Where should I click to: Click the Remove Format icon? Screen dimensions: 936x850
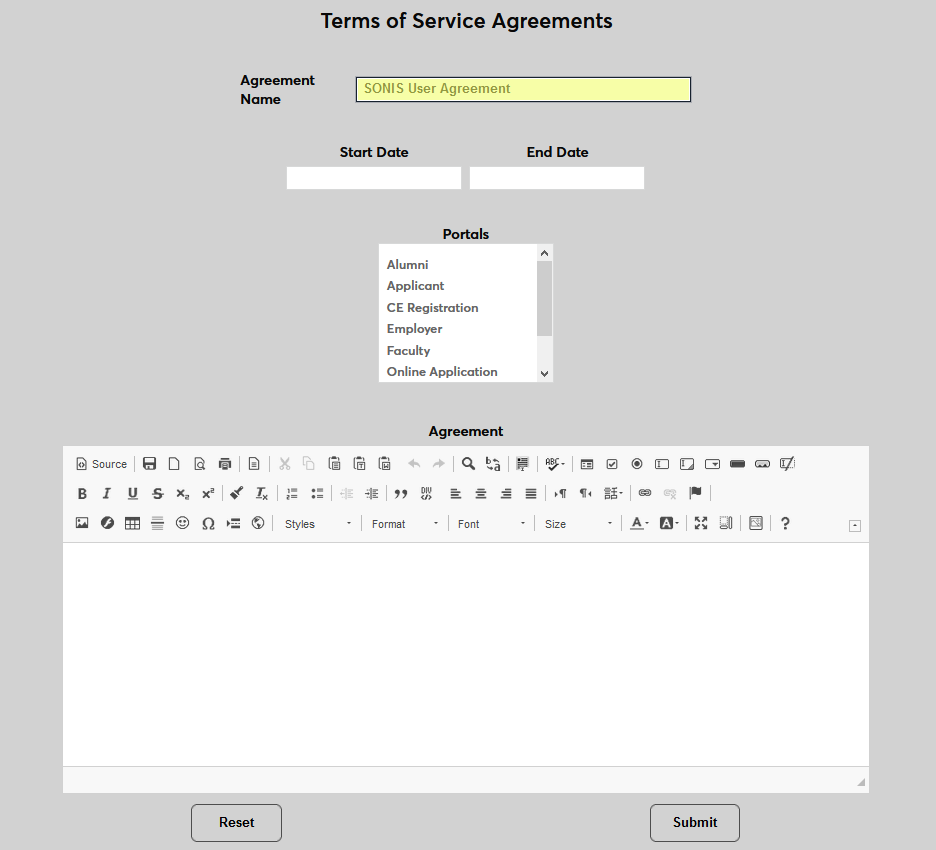(261, 494)
